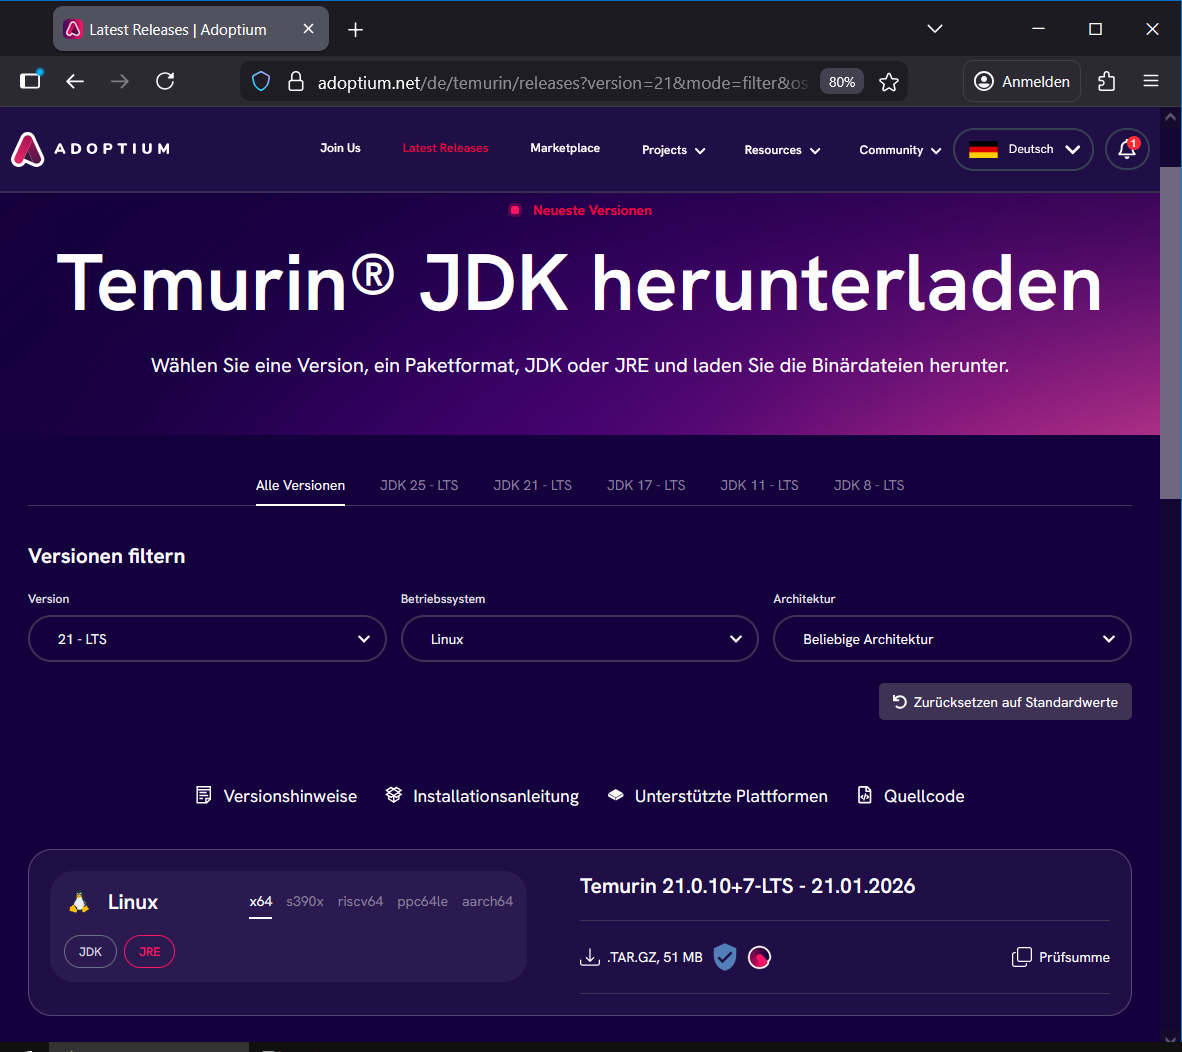The width and height of the screenshot is (1182, 1052).
Task: Open the Firefox hamburger menu
Action: (x=1151, y=82)
